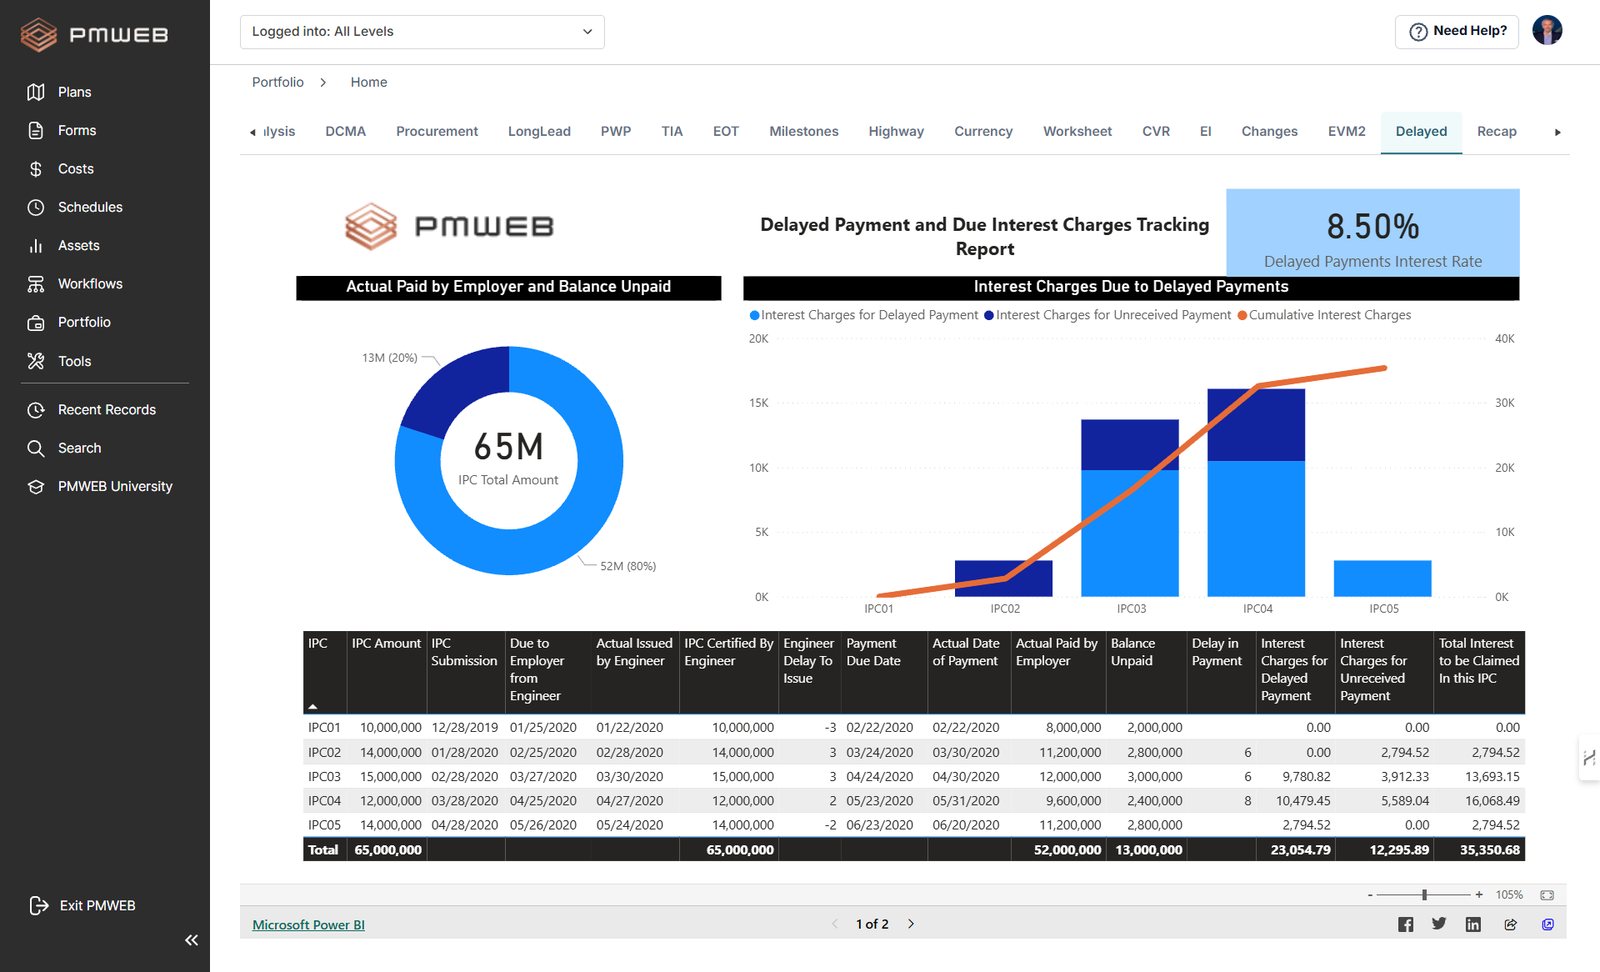Click breadcrumb chevron after Portfolio
This screenshot has height=972, width=1600.
tap(323, 82)
